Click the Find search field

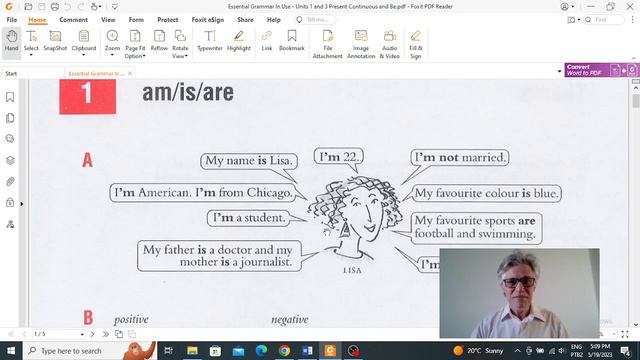(x=604, y=20)
